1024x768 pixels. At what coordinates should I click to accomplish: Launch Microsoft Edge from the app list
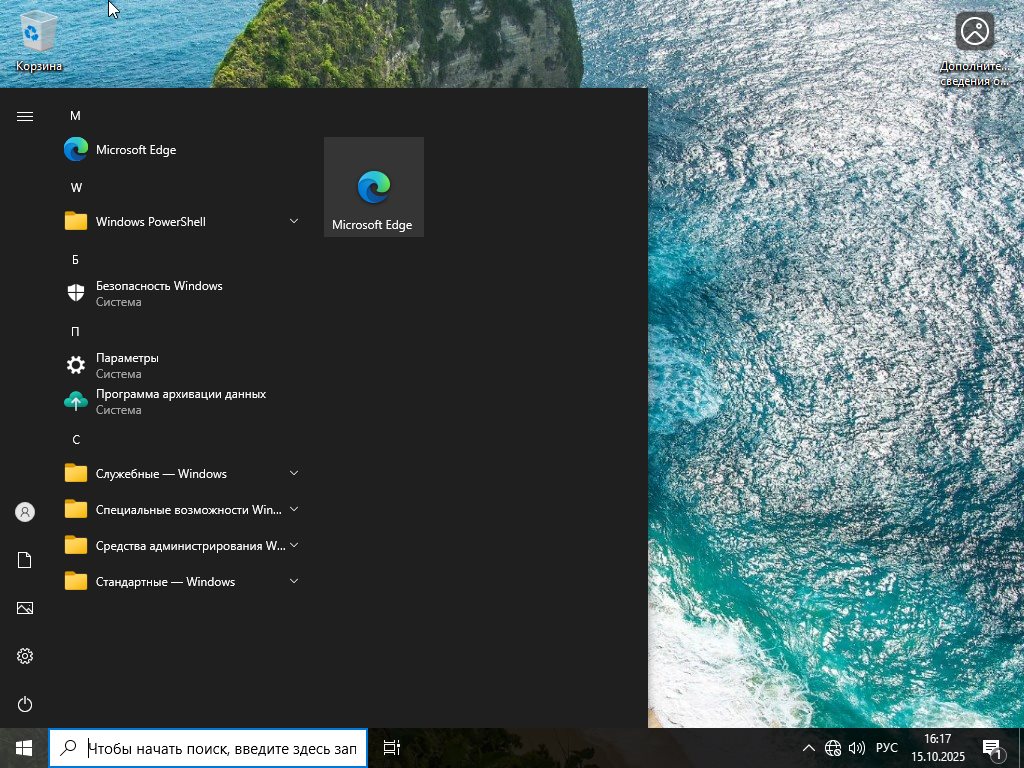pyautogui.click(x=135, y=150)
